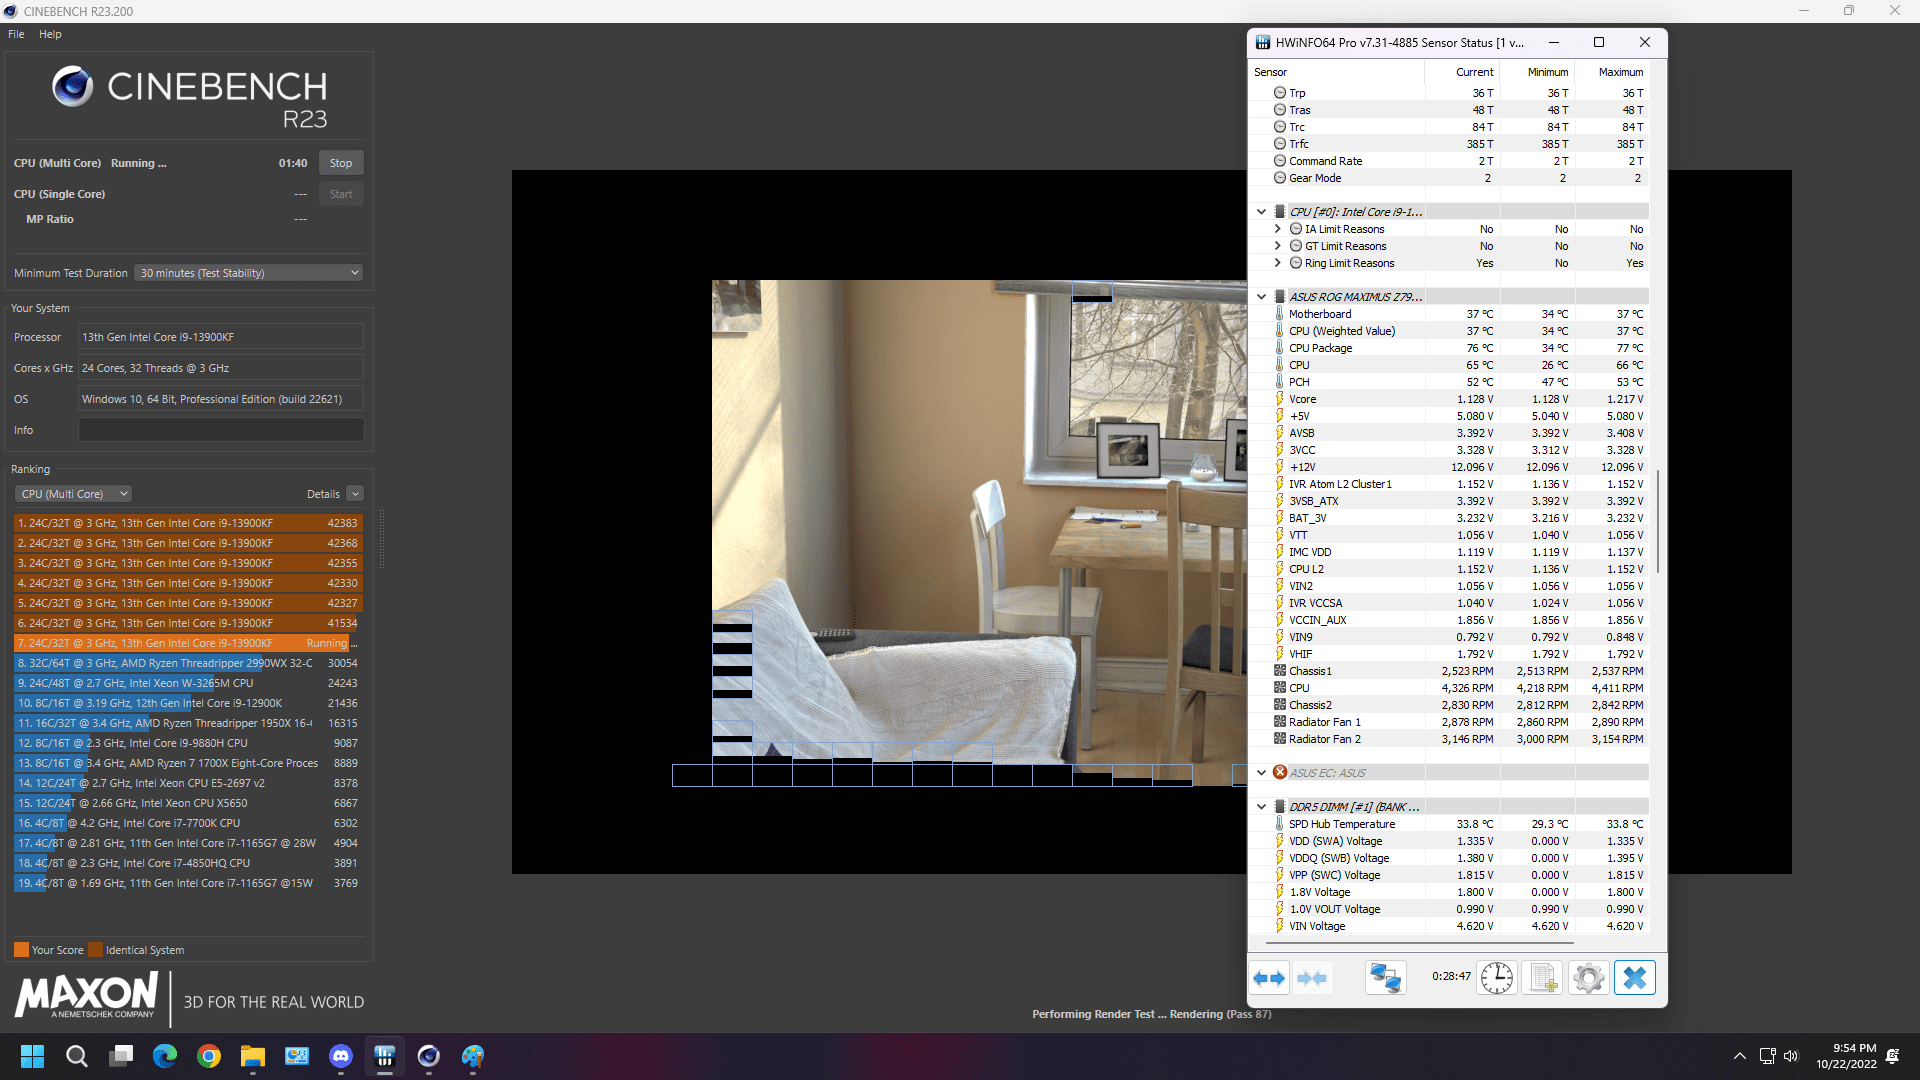Collapse the DDR5 DIMM [#1] sensor group
The width and height of the screenshot is (1920, 1080).
coord(1262,807)
